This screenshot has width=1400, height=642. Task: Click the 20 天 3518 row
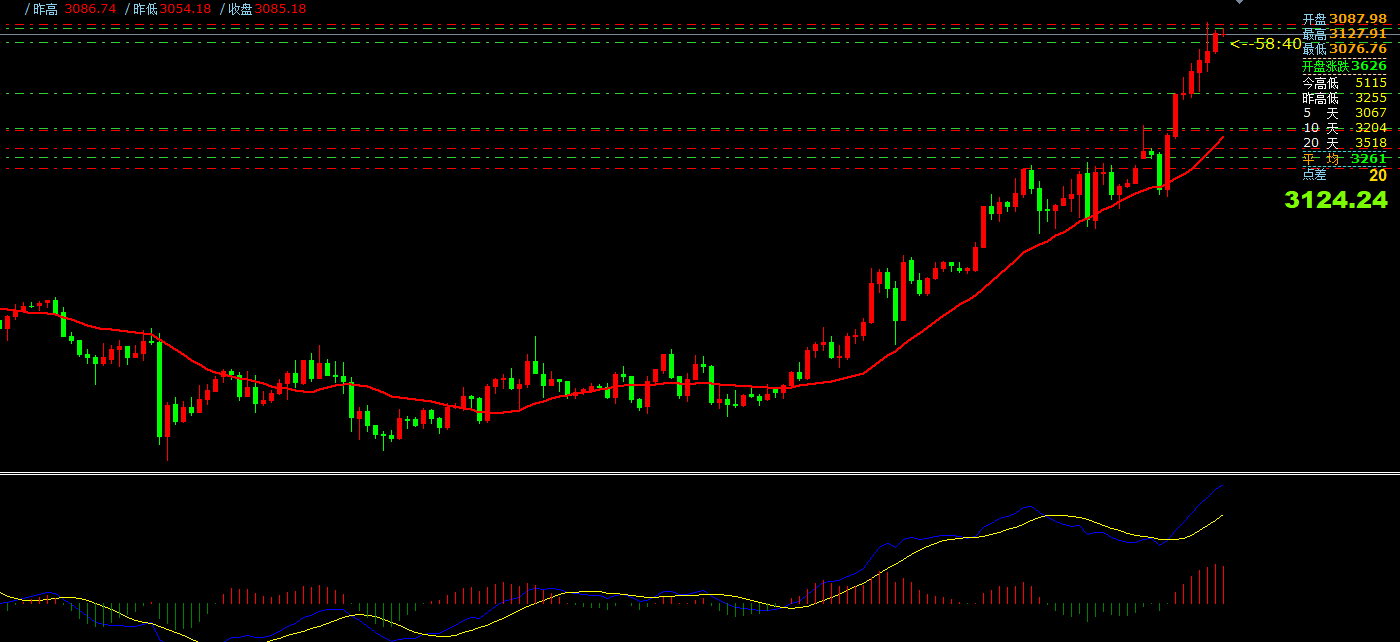pos(1344,143)
